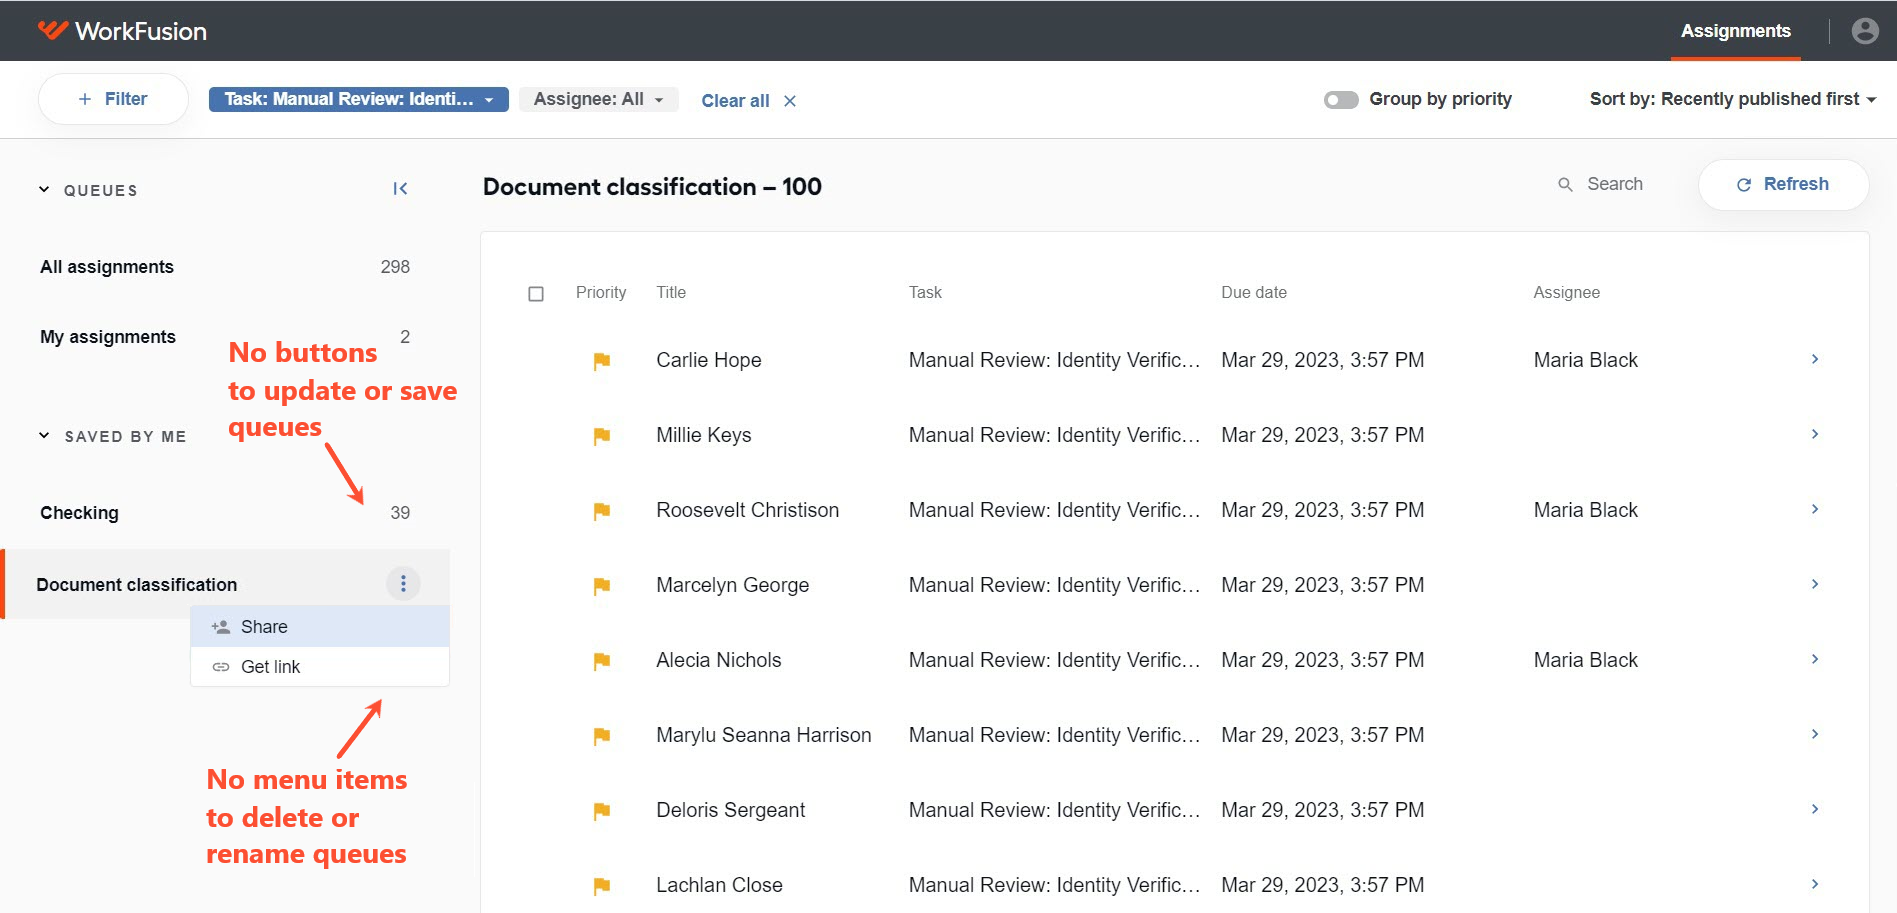
Task: Collapse the Saved by me section
Action: [44, 436]
